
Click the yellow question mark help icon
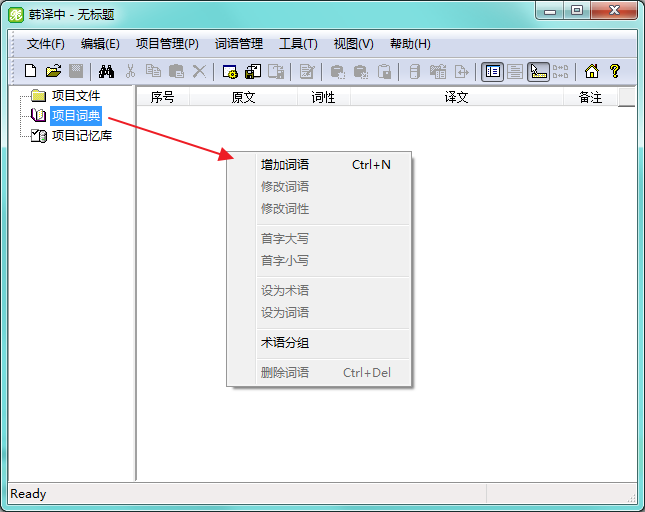coord(615,71)
